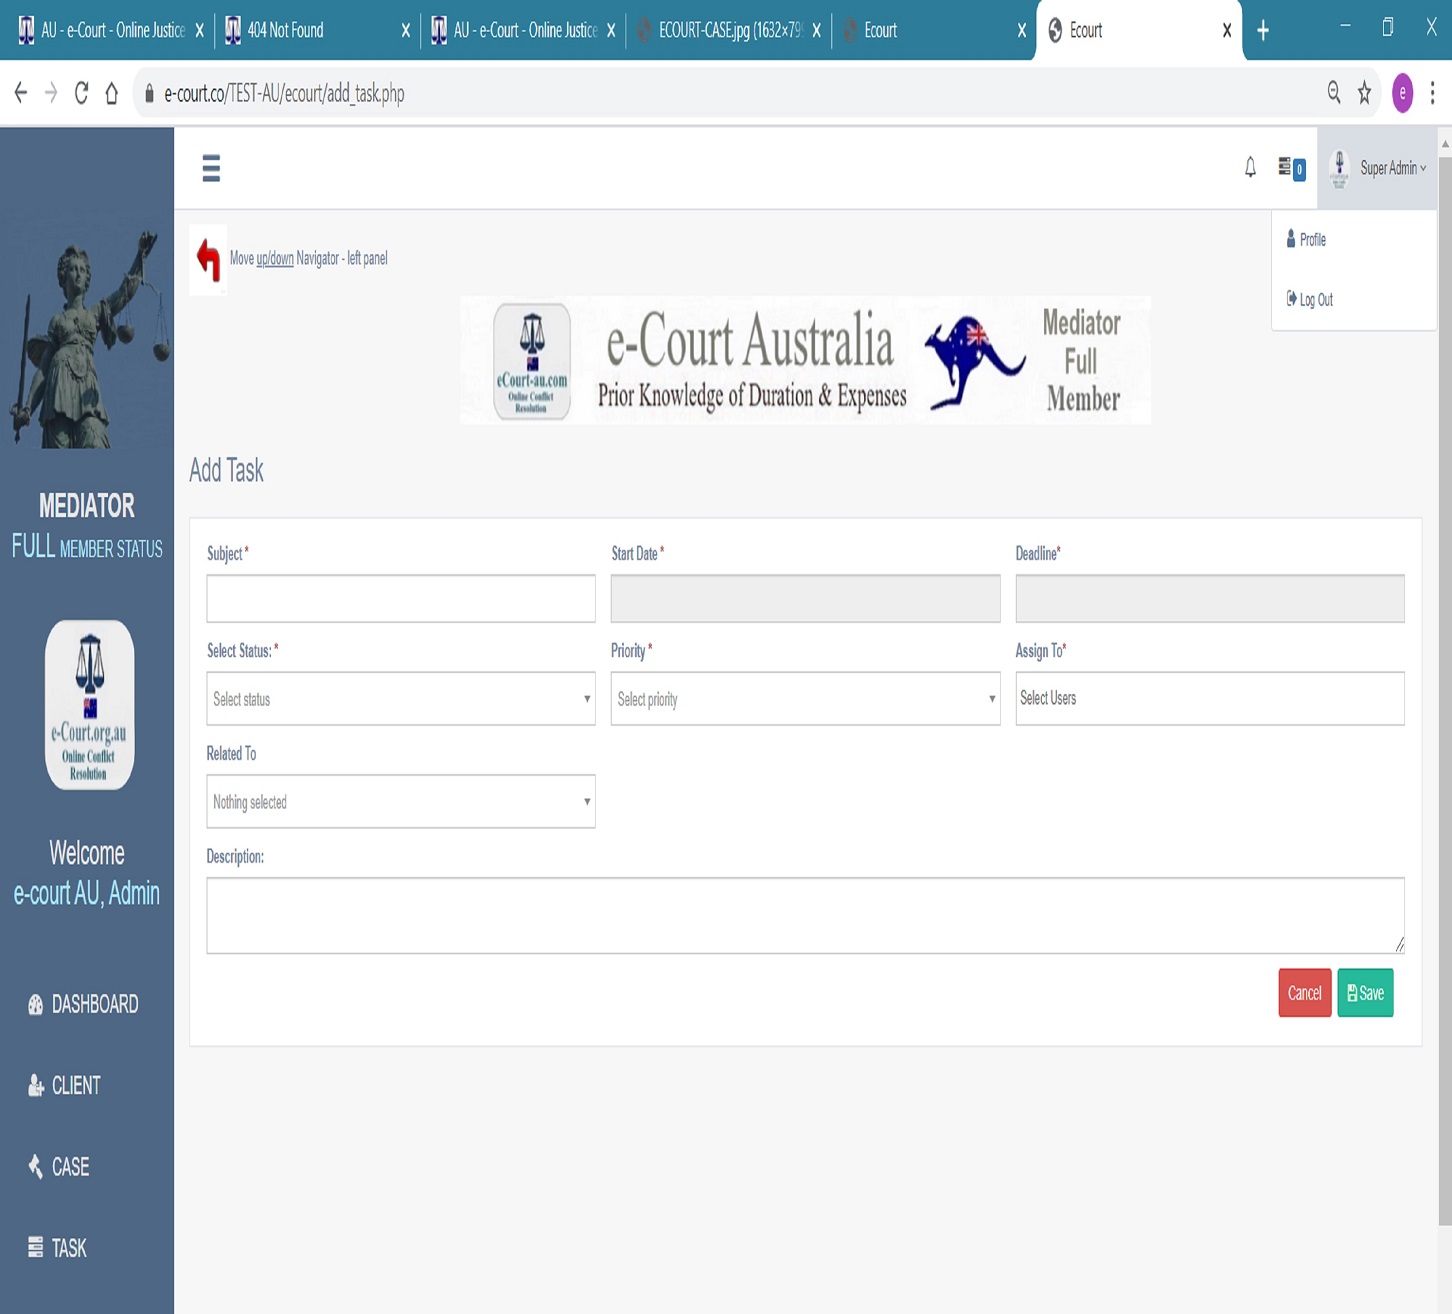1452x1314 pixels.
Task: Click into the Subject text field
Action: (400, 599)
